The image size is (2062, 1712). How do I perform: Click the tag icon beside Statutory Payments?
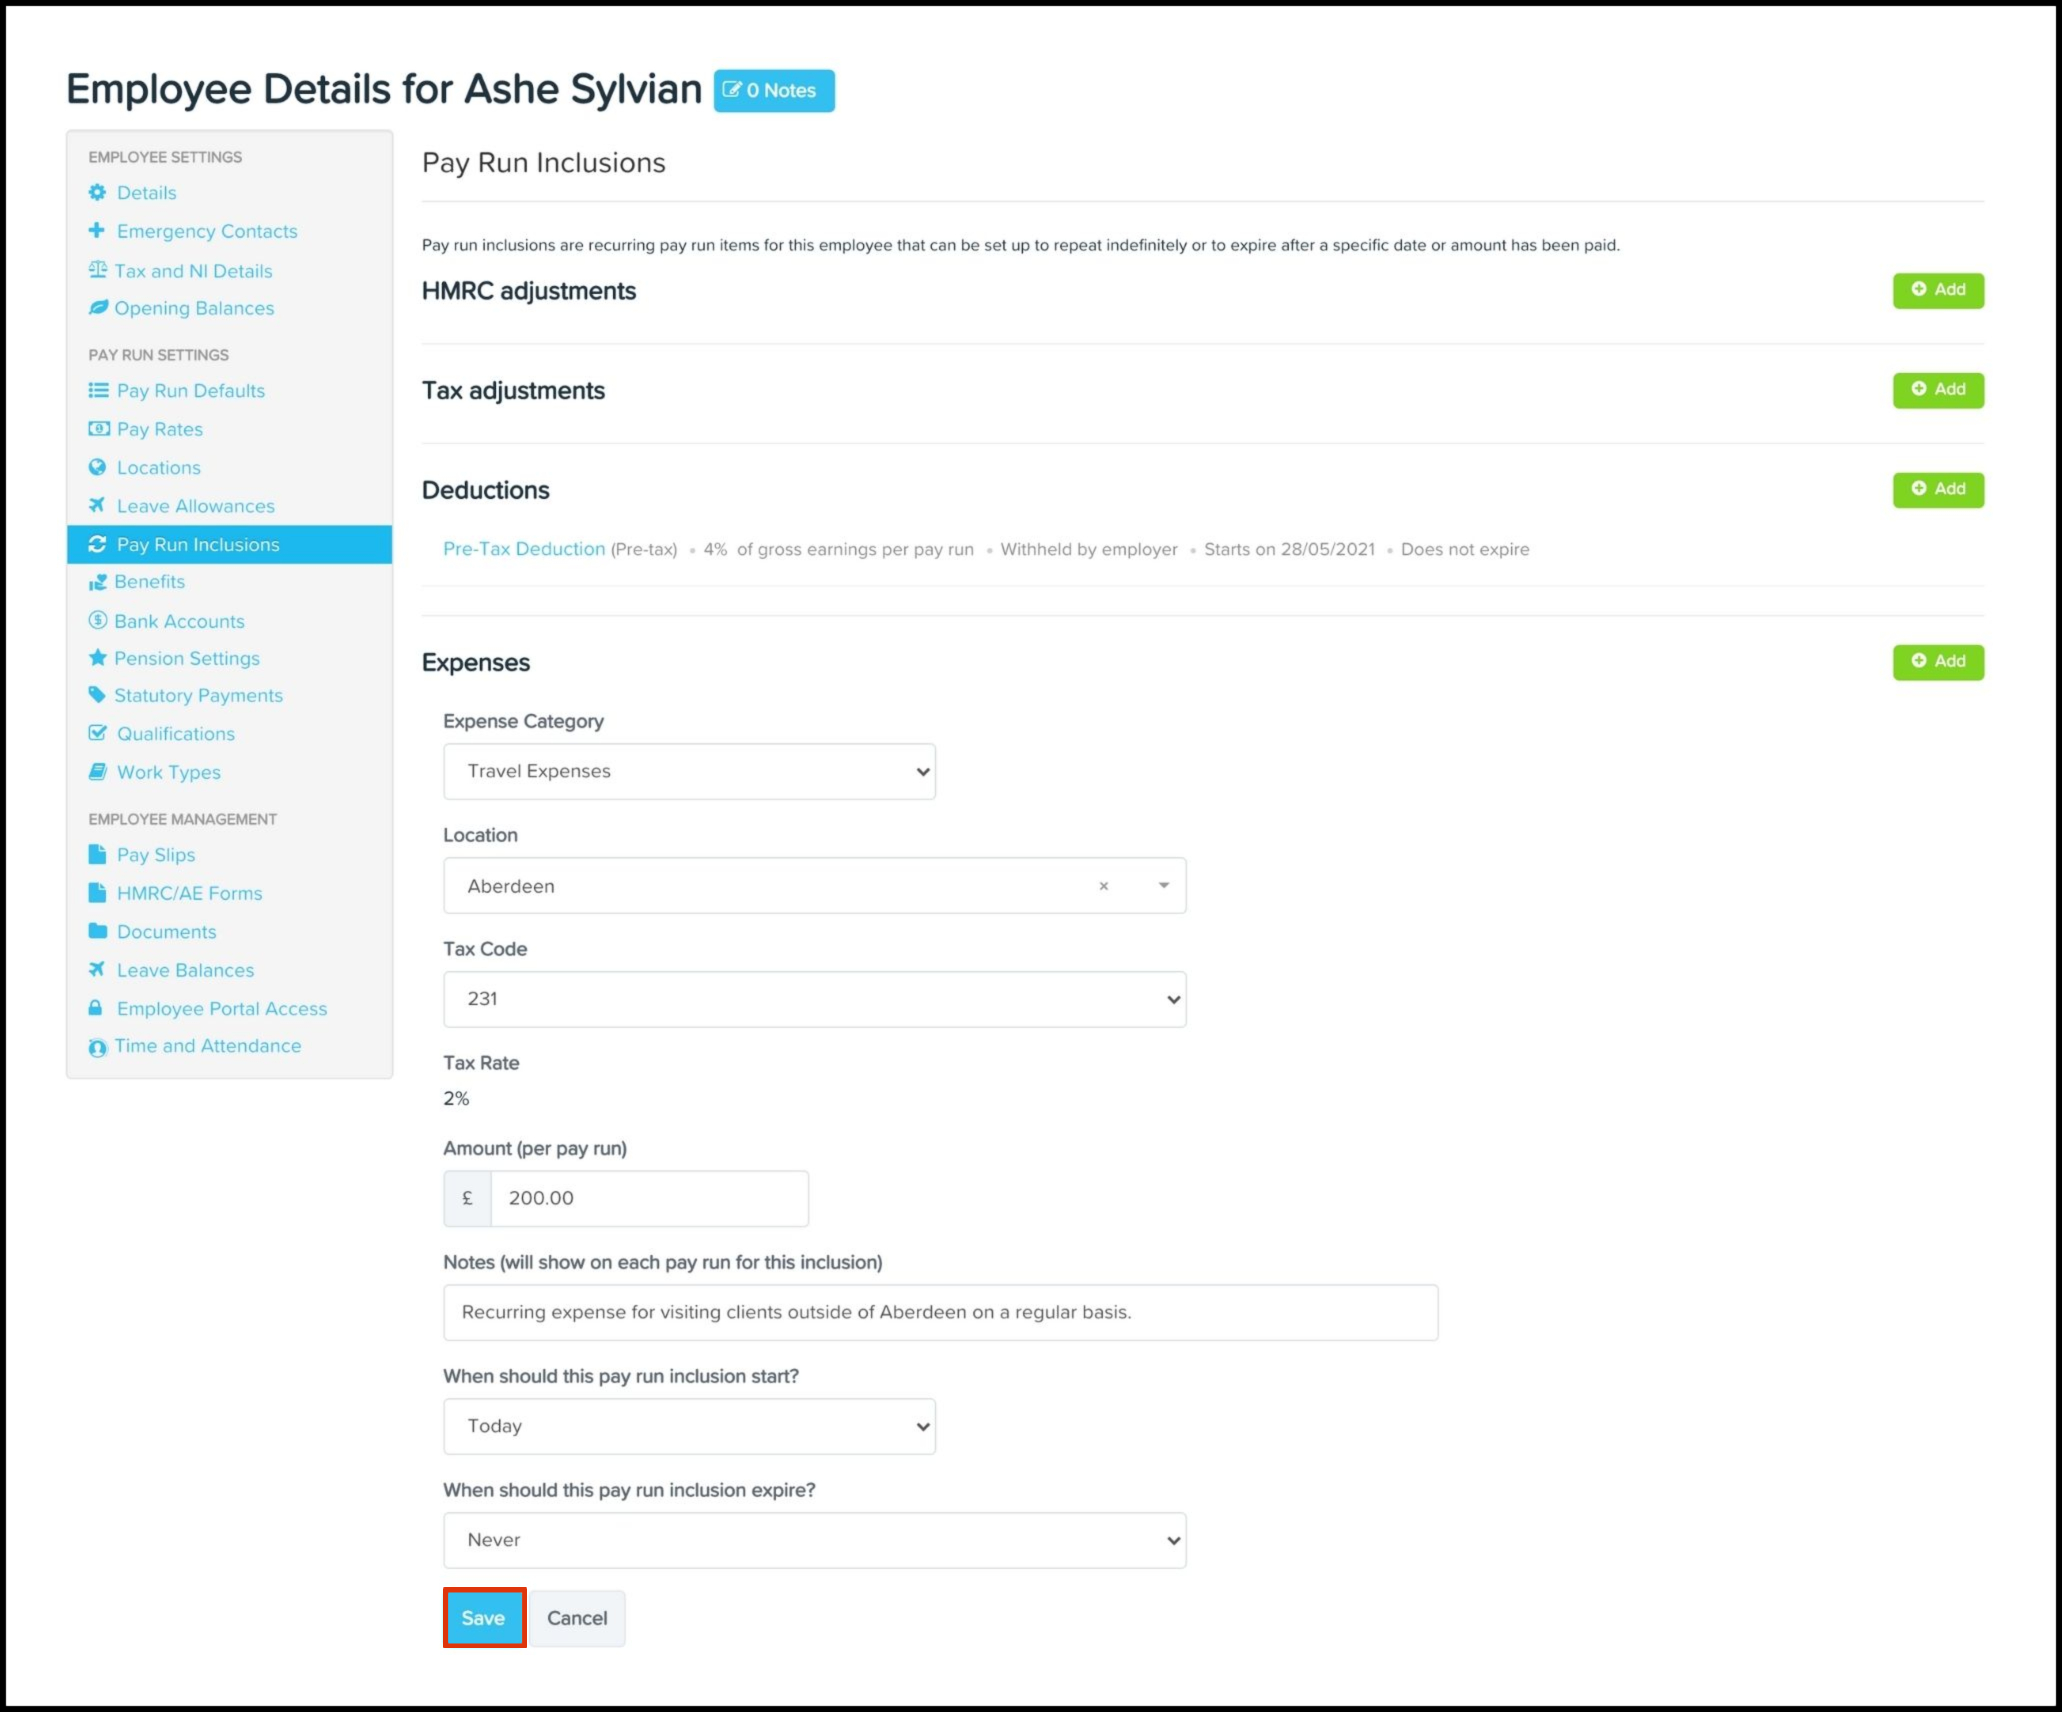(x=97, y=695)
